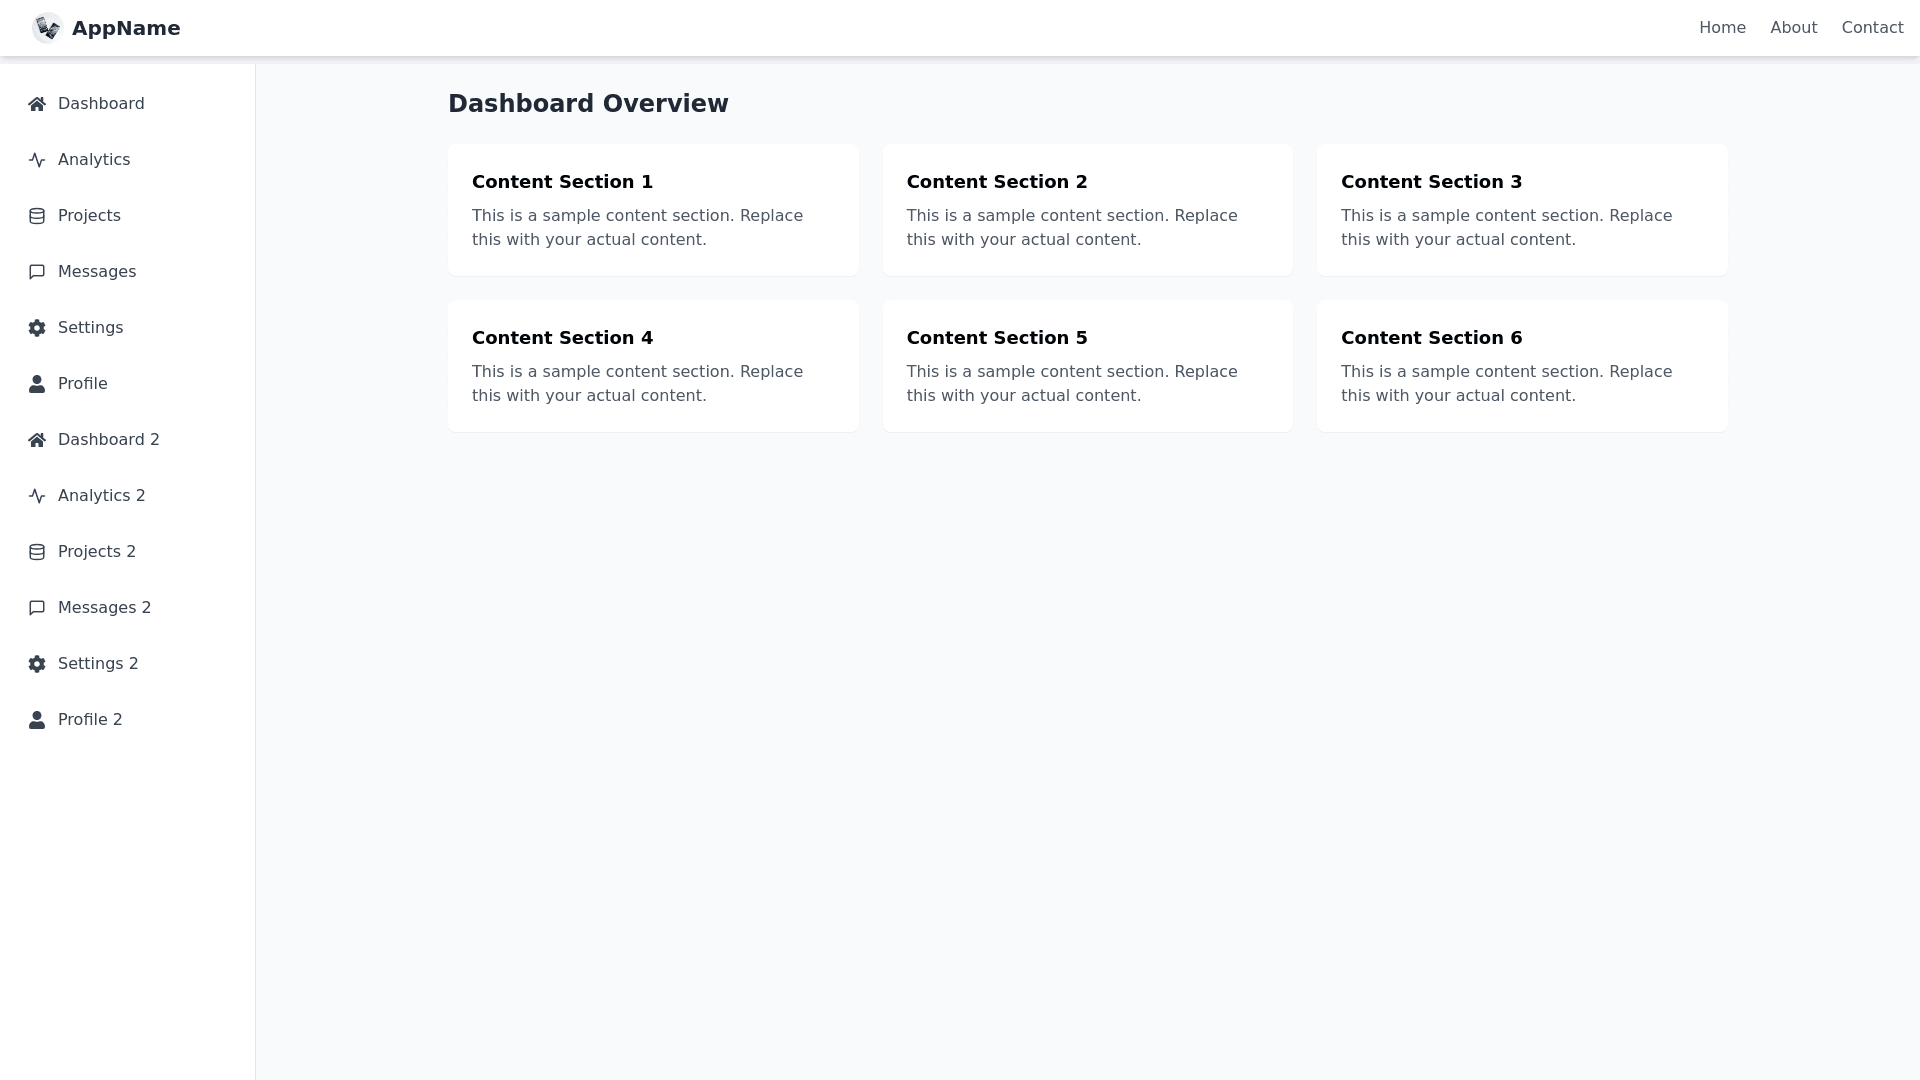
Task: Click the Profile person icon
Action: click(37, 384)
